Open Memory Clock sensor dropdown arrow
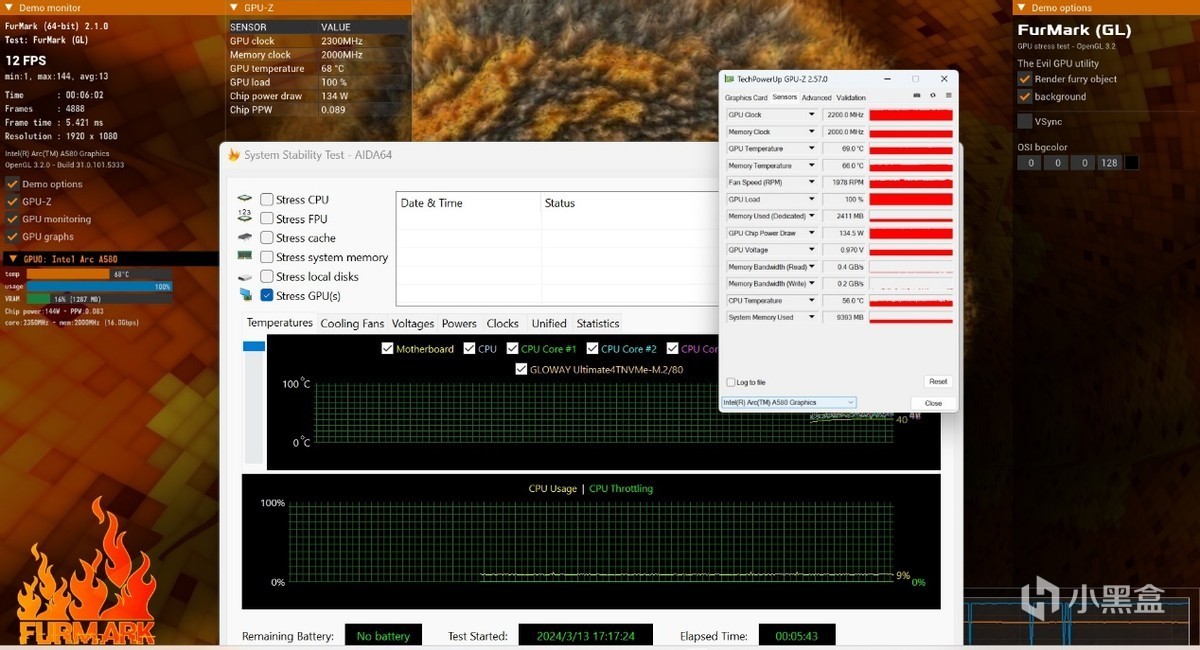The height and width of the screenshot is (650, 1200). pyautogui.click(x=812, y=132)
